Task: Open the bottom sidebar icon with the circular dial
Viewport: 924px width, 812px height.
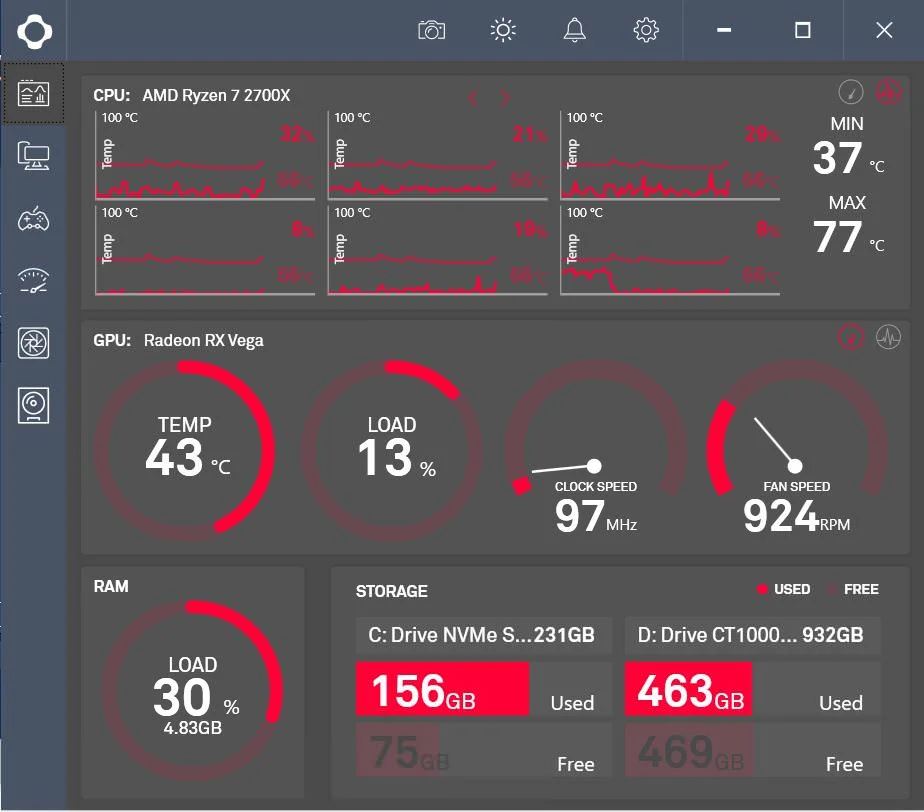Action: click(x=34, y=405)
